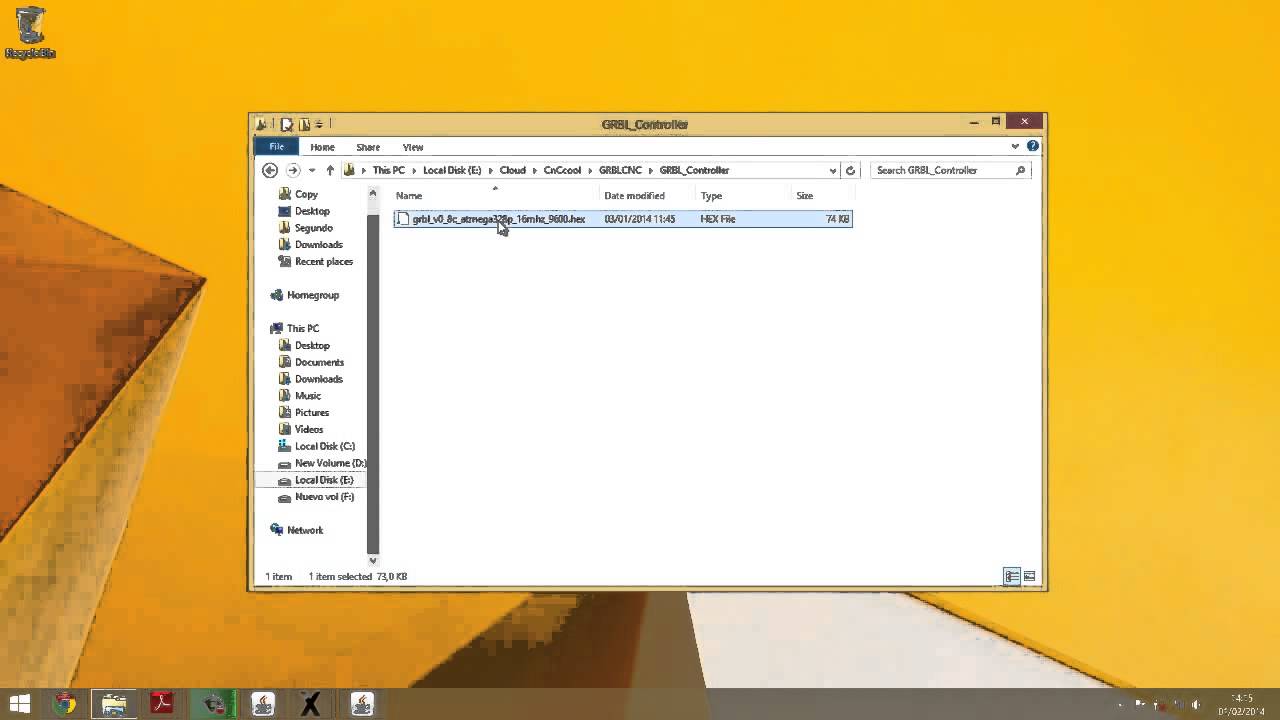Click navigation pane scrollbar down arrow

click(x=373, y=560)
